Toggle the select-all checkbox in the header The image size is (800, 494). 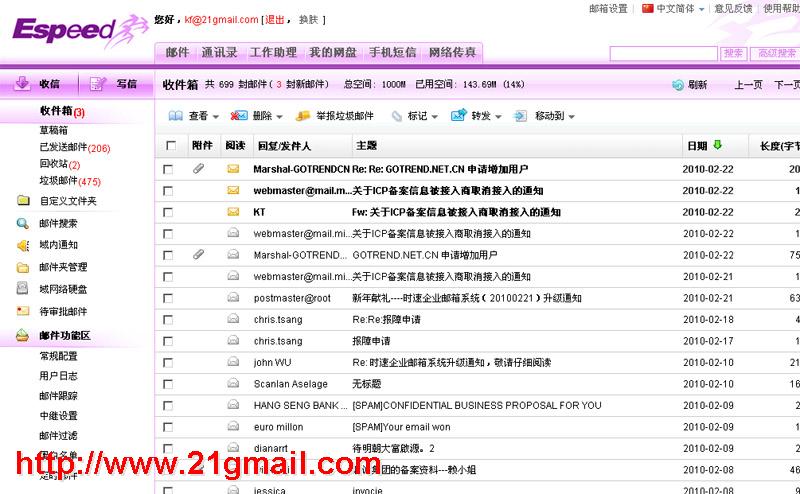click(x=169, y=146)
